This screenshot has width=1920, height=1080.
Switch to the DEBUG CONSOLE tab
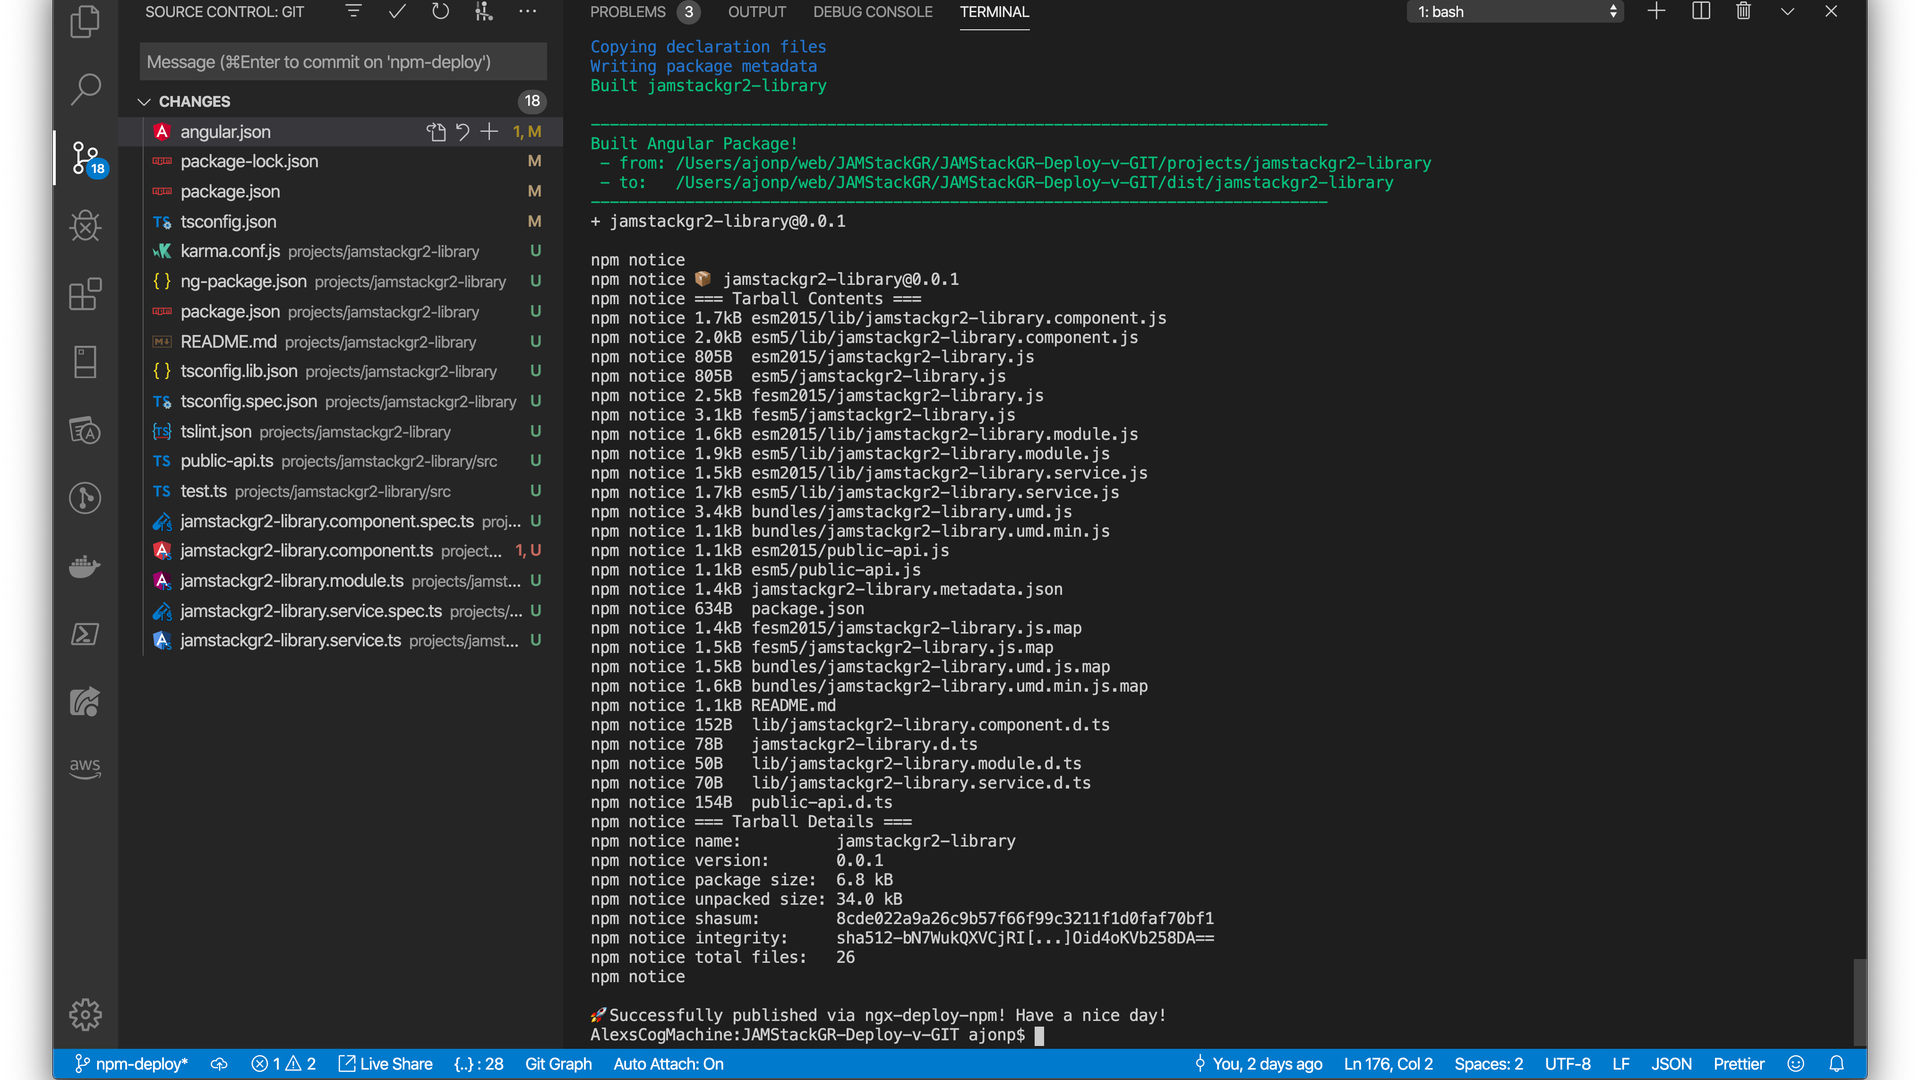872,12
